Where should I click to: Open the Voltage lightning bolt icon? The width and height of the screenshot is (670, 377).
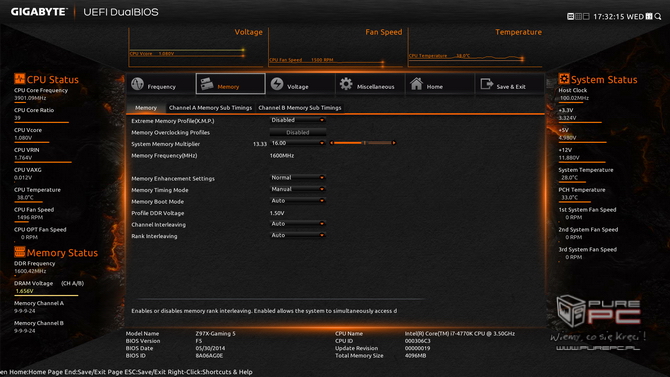pyautogui.click(x=277, y=84)
